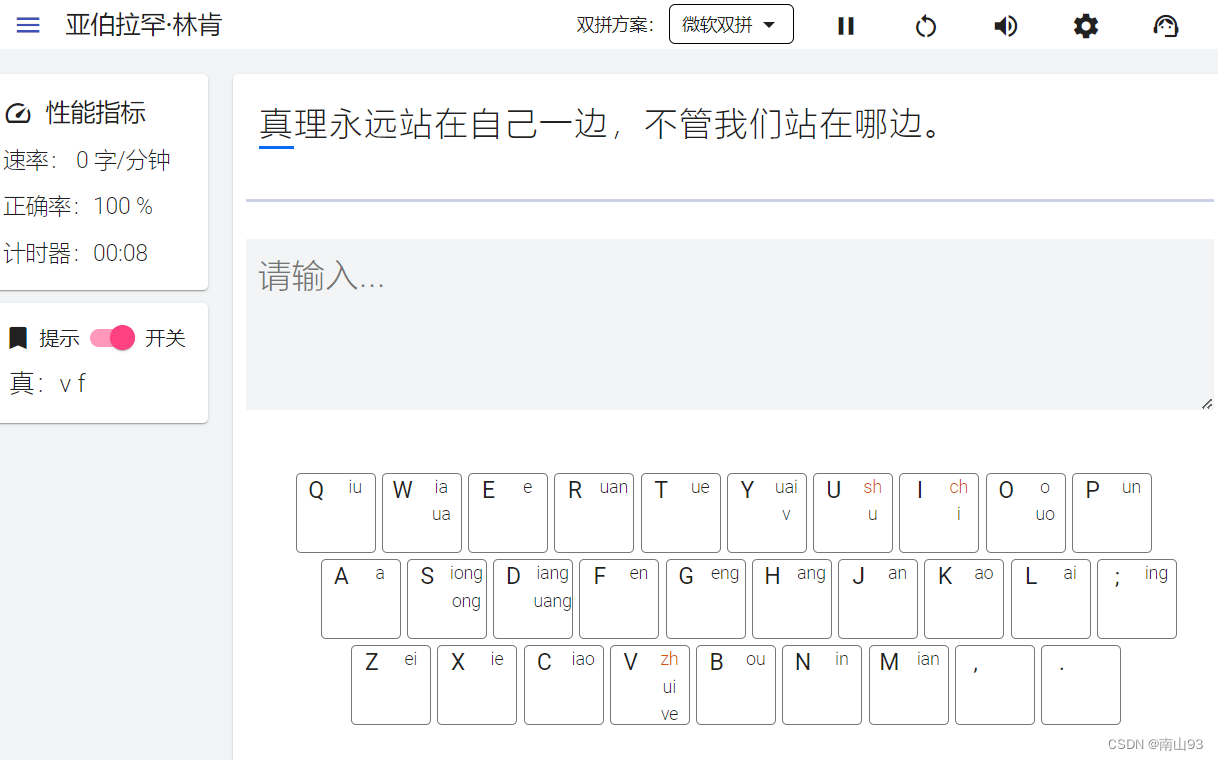Click the hint text 真: v f

click(x=47, y=384)
